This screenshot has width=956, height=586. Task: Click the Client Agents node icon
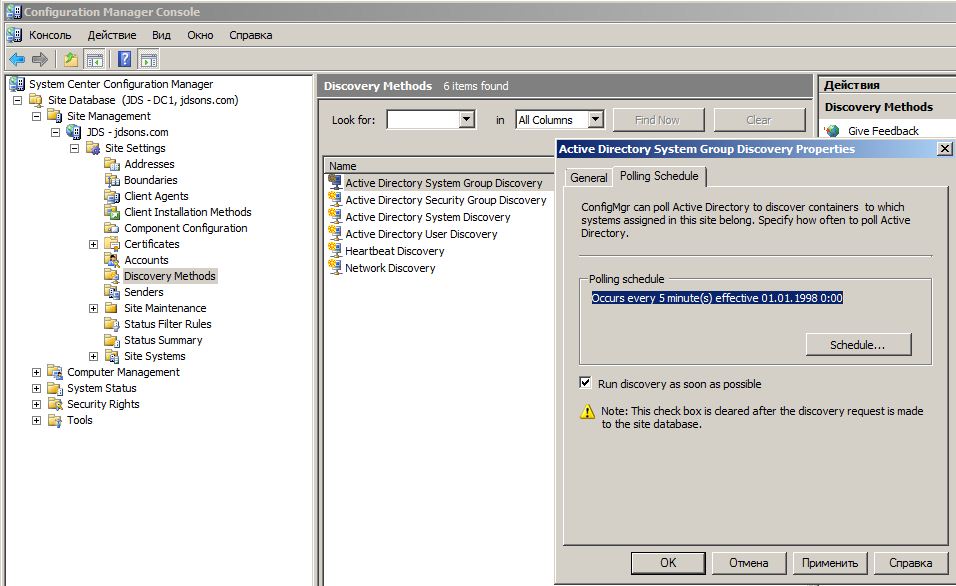[112, 196]
